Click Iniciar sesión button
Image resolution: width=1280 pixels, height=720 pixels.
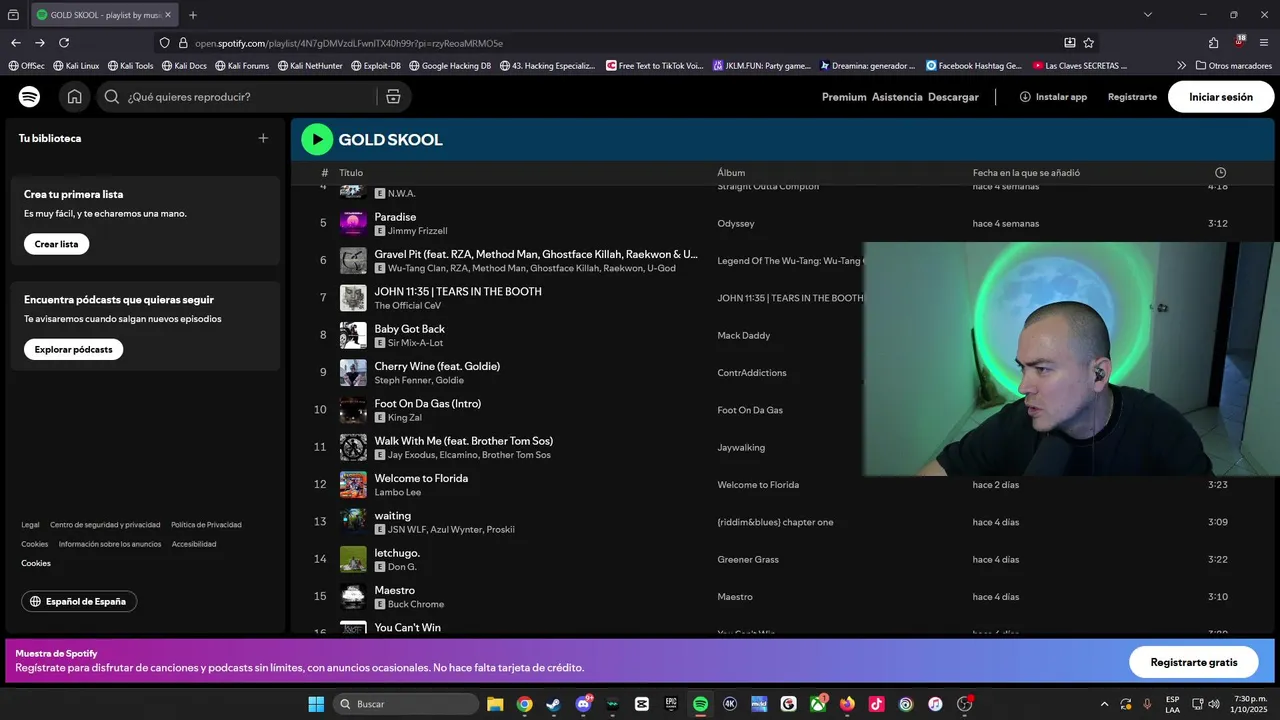(1221, 97)
